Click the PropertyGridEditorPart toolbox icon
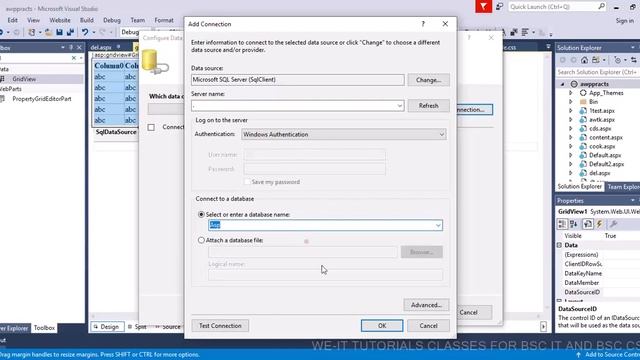Screen dimensions: 640x360 pyautogui.click(x=2, y=99)
